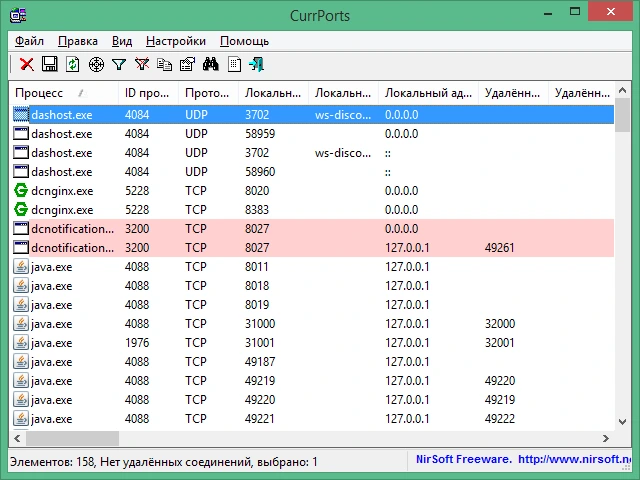Image resolution: width=640 pixels, height=480 pixels.
Task: Sort by the ID про... column header
Action: 148,93
